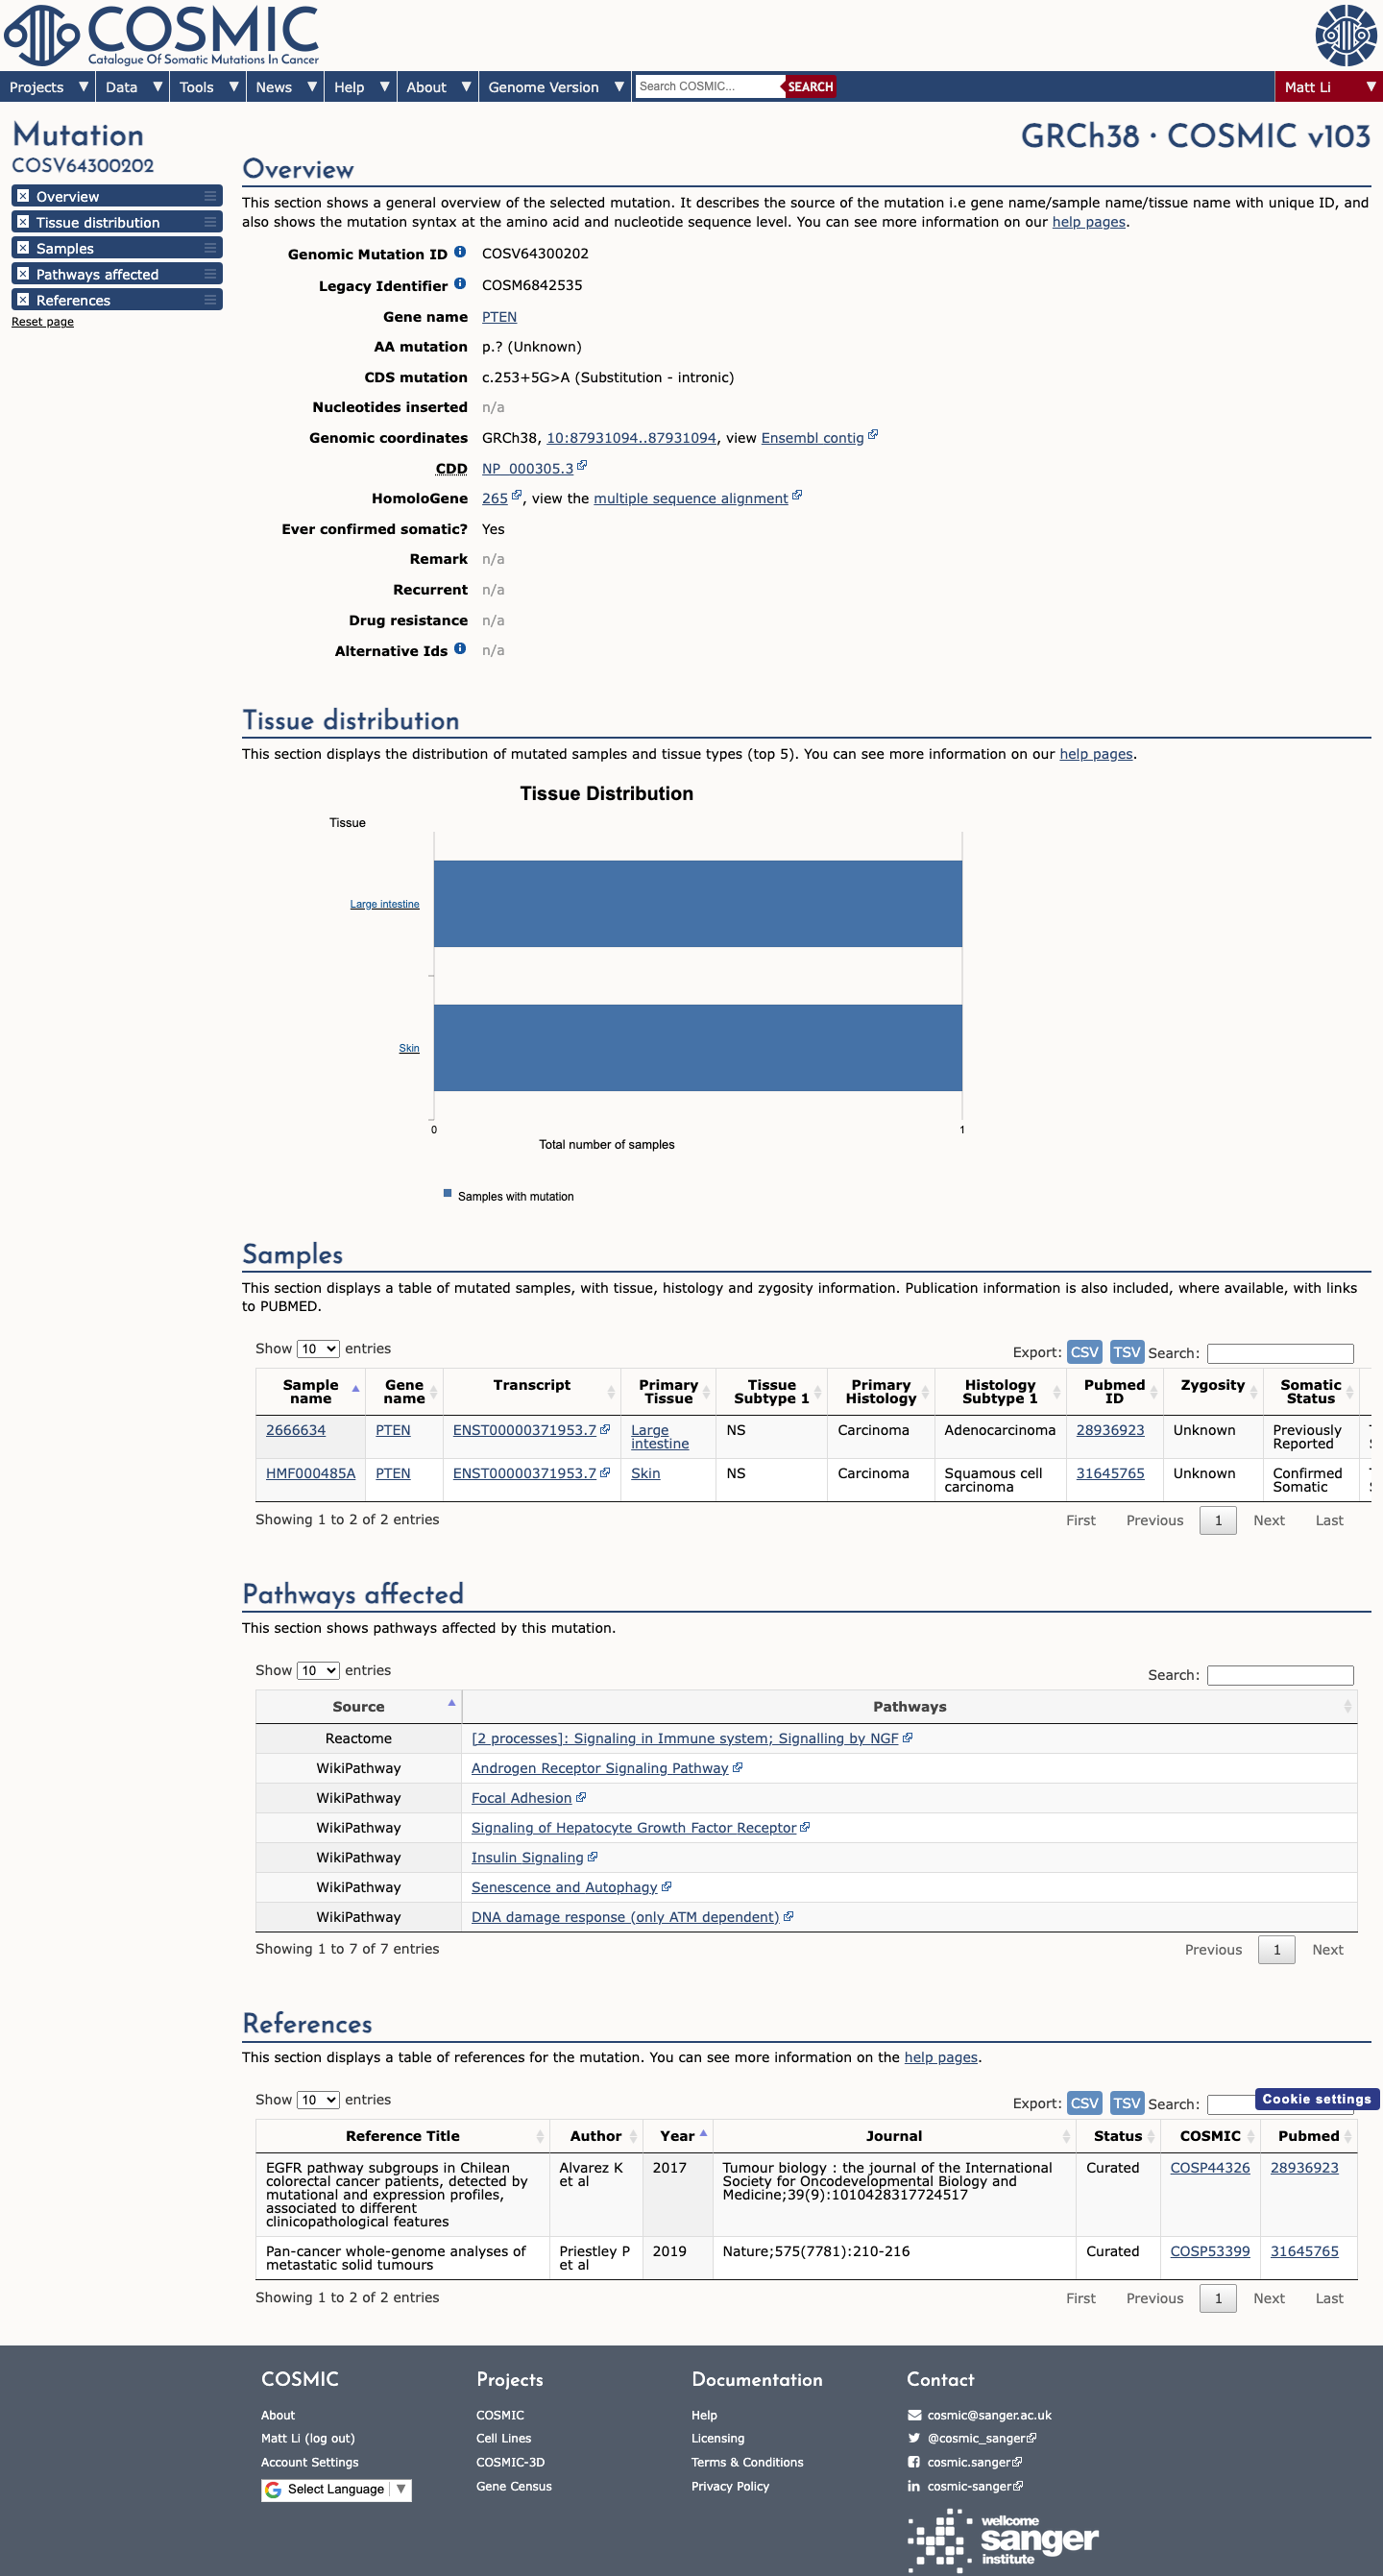Sort Pathways table by Source
Viewport: 1383px width, 2576px height.
point(358,1707)
